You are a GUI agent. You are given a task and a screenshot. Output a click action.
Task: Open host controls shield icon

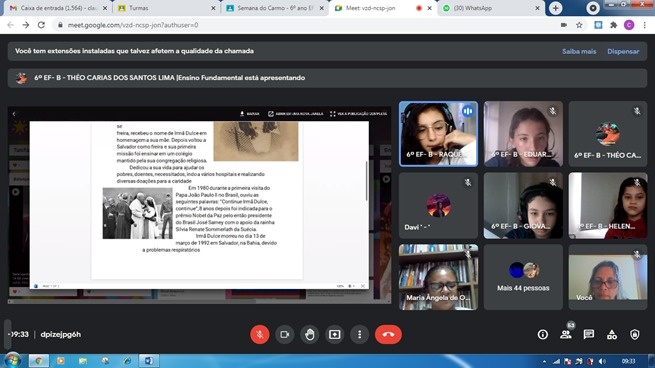(x=635, y=335)
